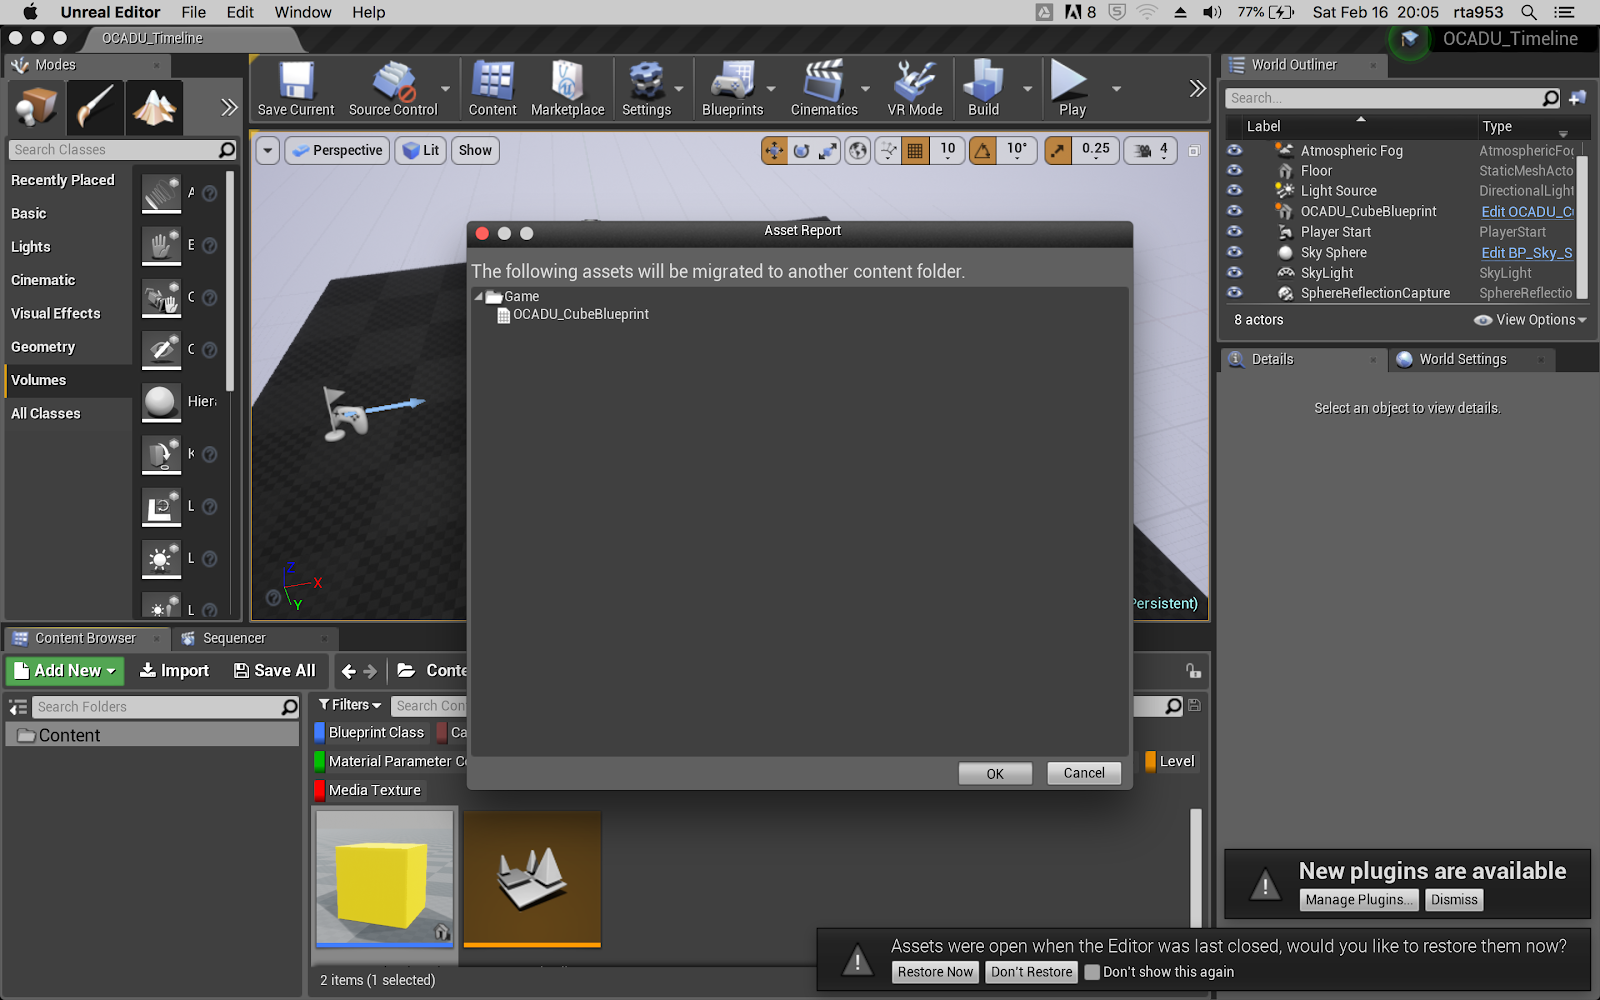Open the Lit view mode dropdown
Image resolution: width=1600 pixels, height=1000 pixels.
(421, 151)
